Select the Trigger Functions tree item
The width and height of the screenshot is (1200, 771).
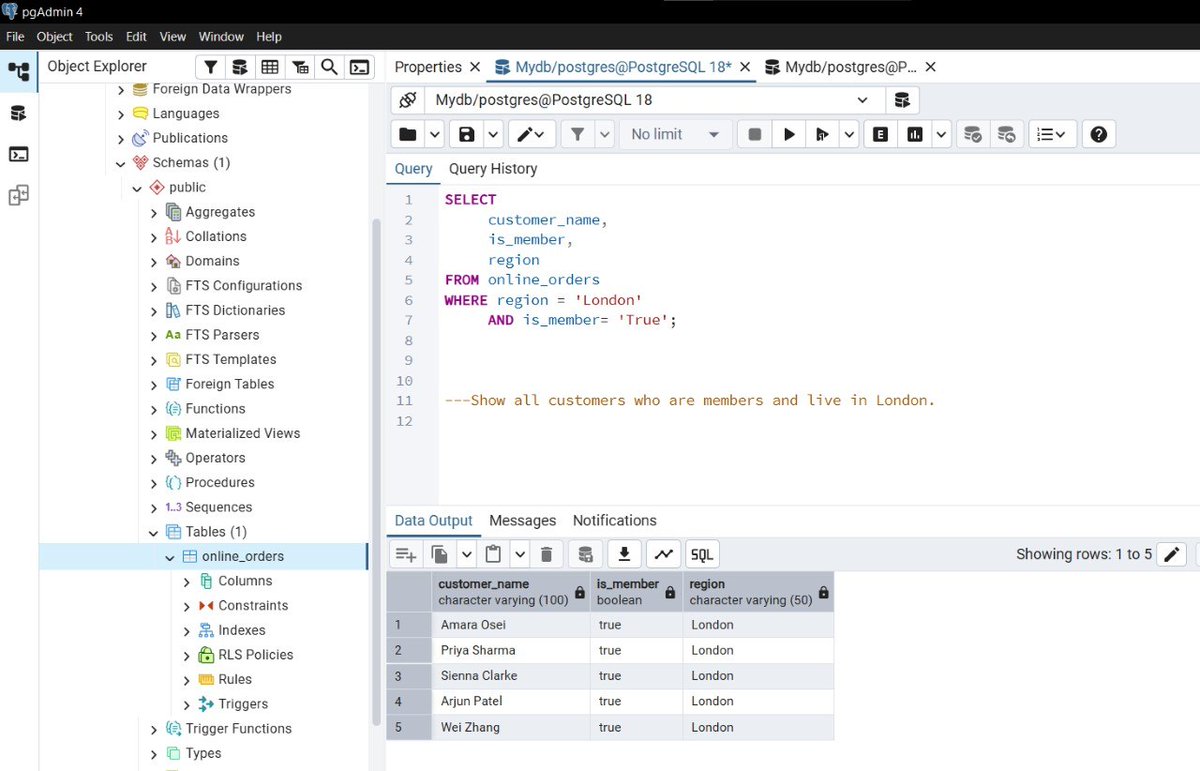(x=239, y=729)
